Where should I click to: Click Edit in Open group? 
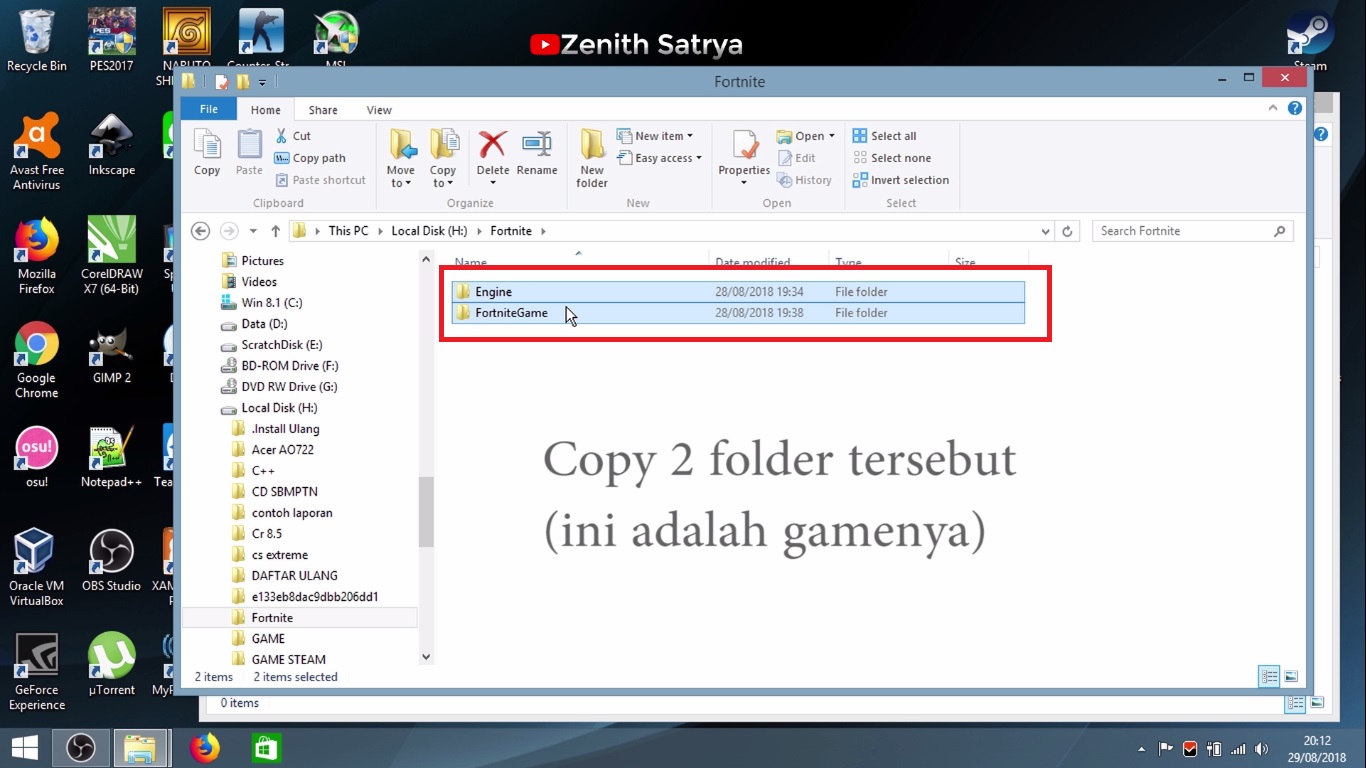(x=796, y=158)
